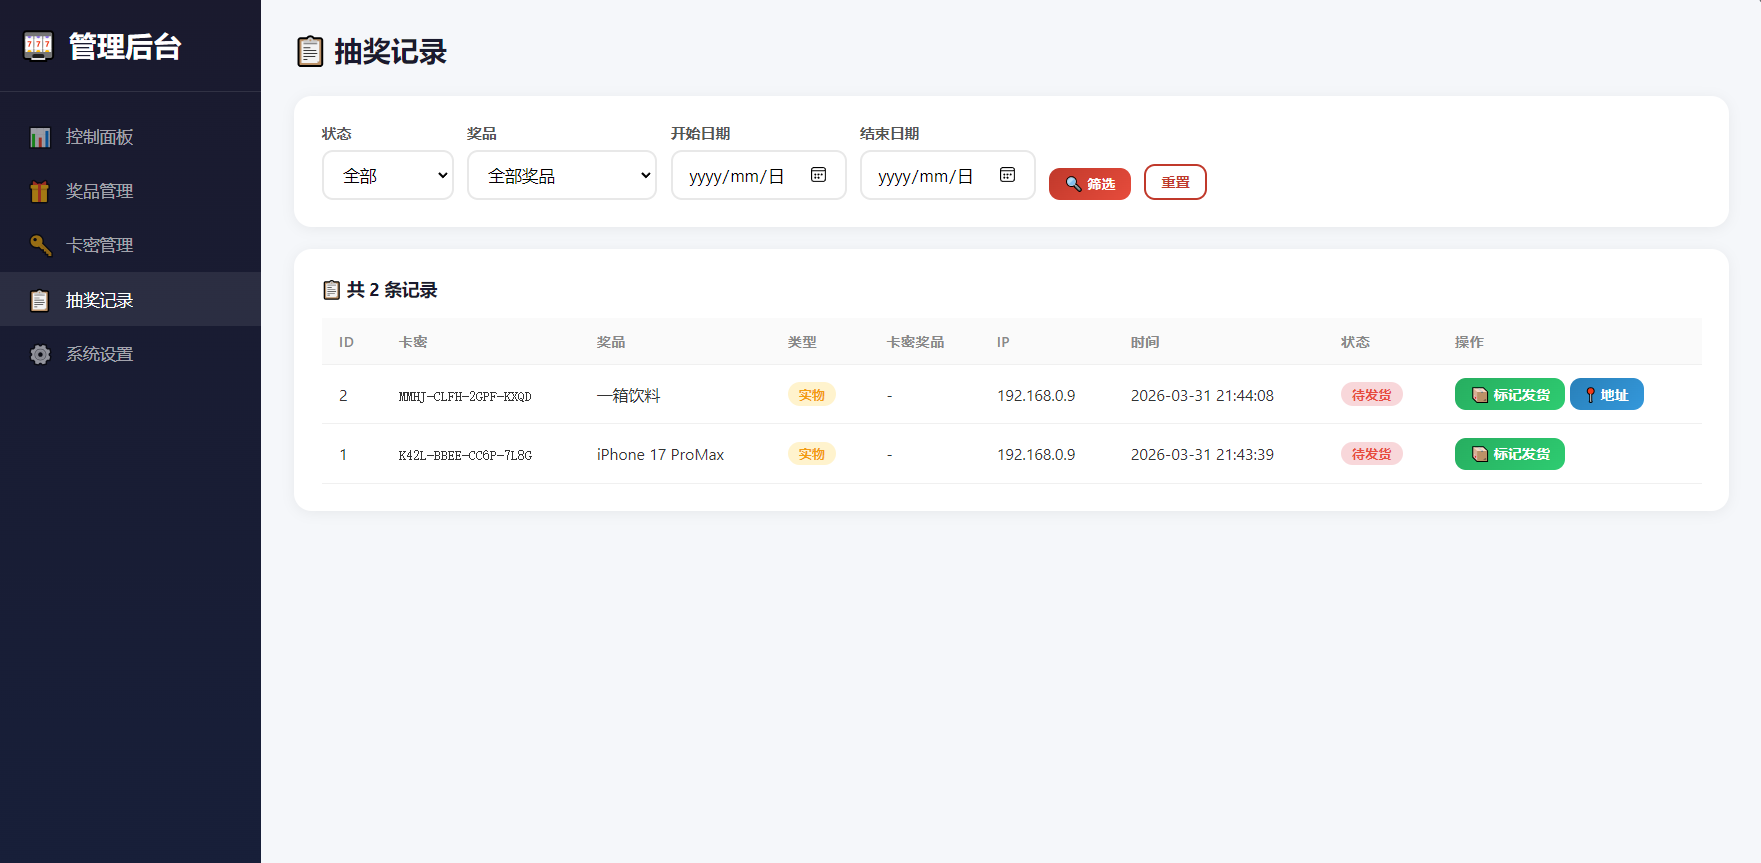1761x863 pixels.
Task: Click the slot machine logo icon
Action: click(x=38, y=46)
